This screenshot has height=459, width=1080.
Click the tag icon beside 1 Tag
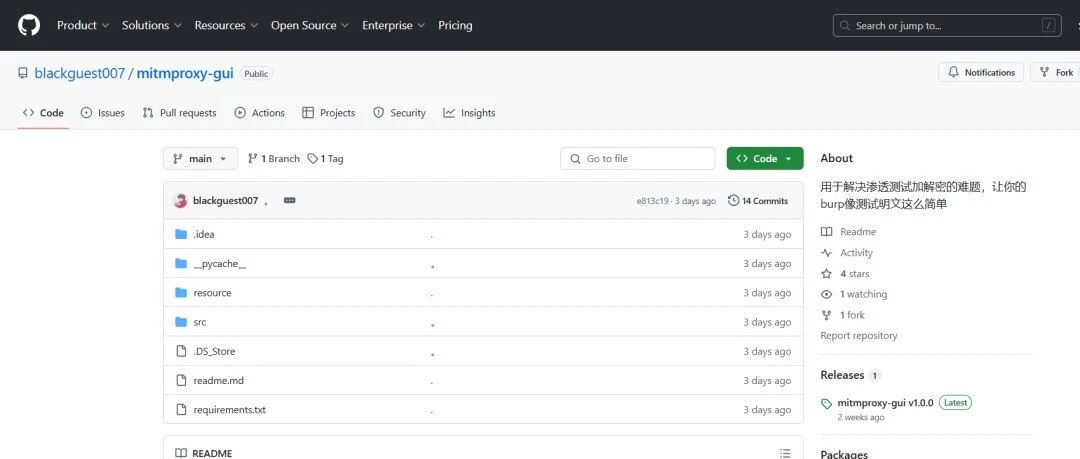click(313, 159)
